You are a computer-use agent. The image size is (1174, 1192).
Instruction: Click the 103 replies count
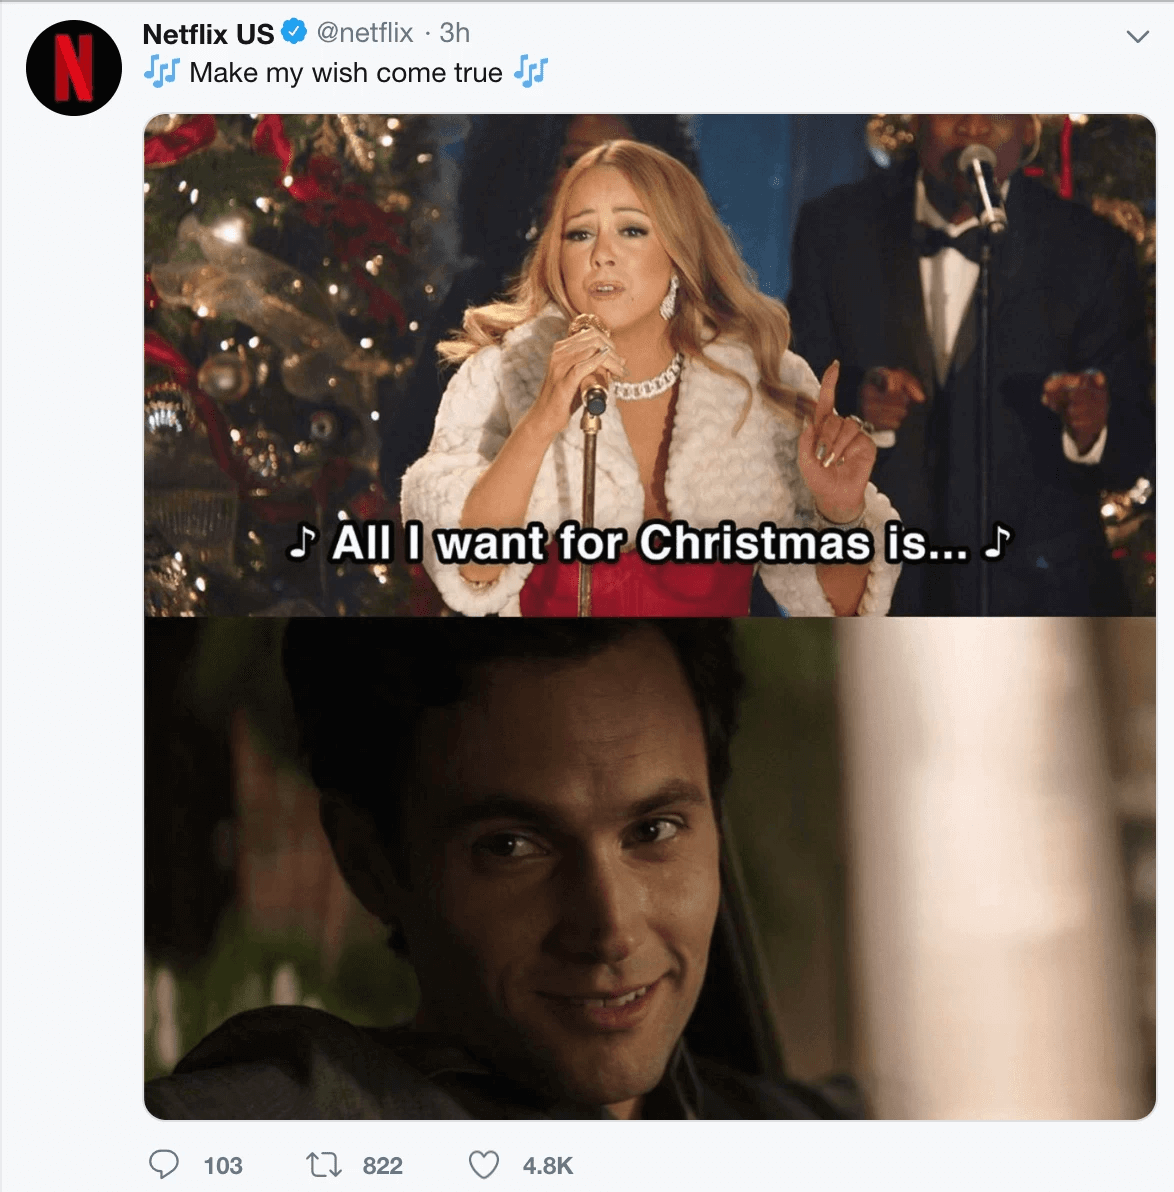223,1165
